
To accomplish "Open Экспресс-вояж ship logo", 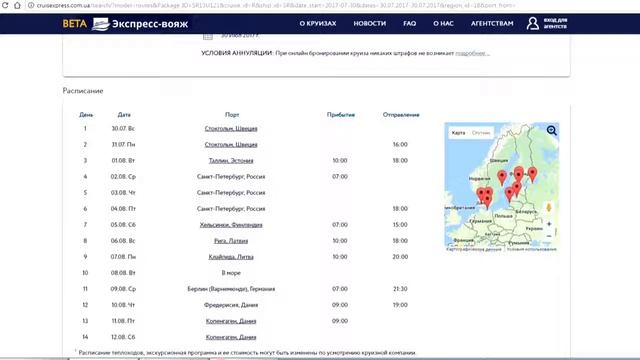I will coord(100,24).
